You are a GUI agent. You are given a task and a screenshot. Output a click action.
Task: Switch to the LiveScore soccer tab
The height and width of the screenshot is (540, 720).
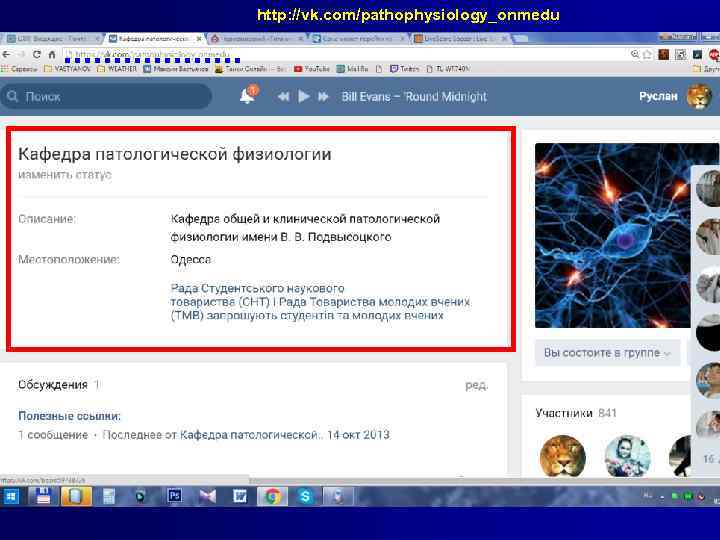coord(459,39)
